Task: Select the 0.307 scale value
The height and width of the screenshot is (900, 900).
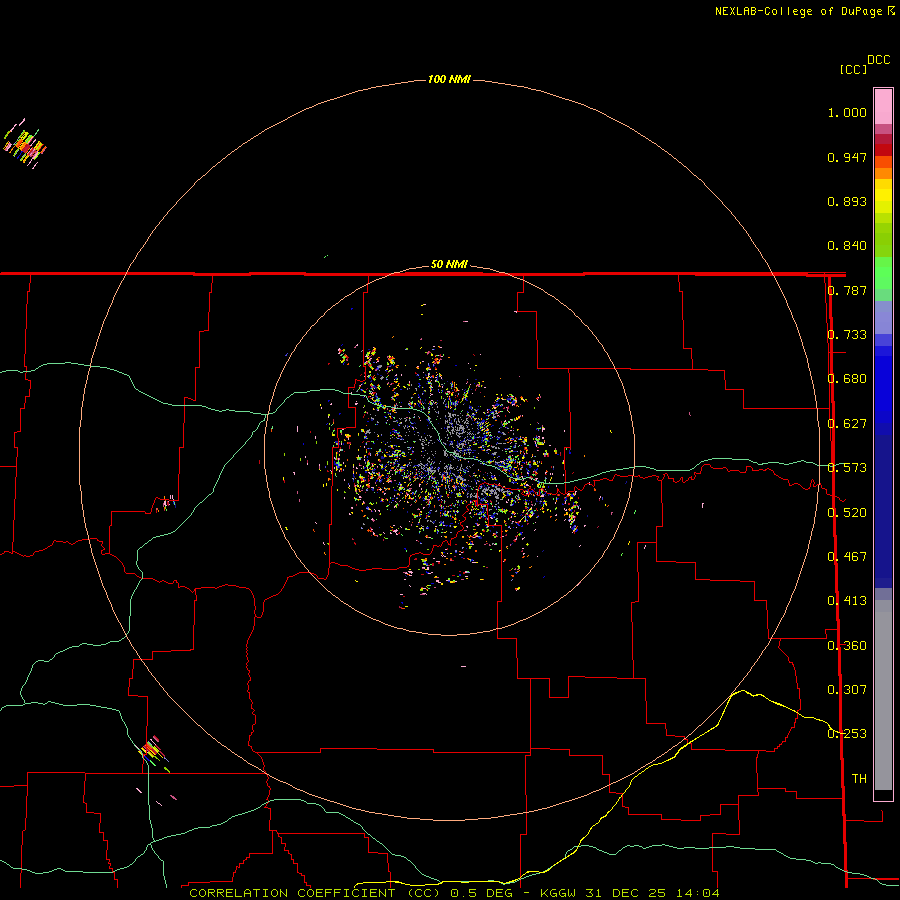Action: 847,690
